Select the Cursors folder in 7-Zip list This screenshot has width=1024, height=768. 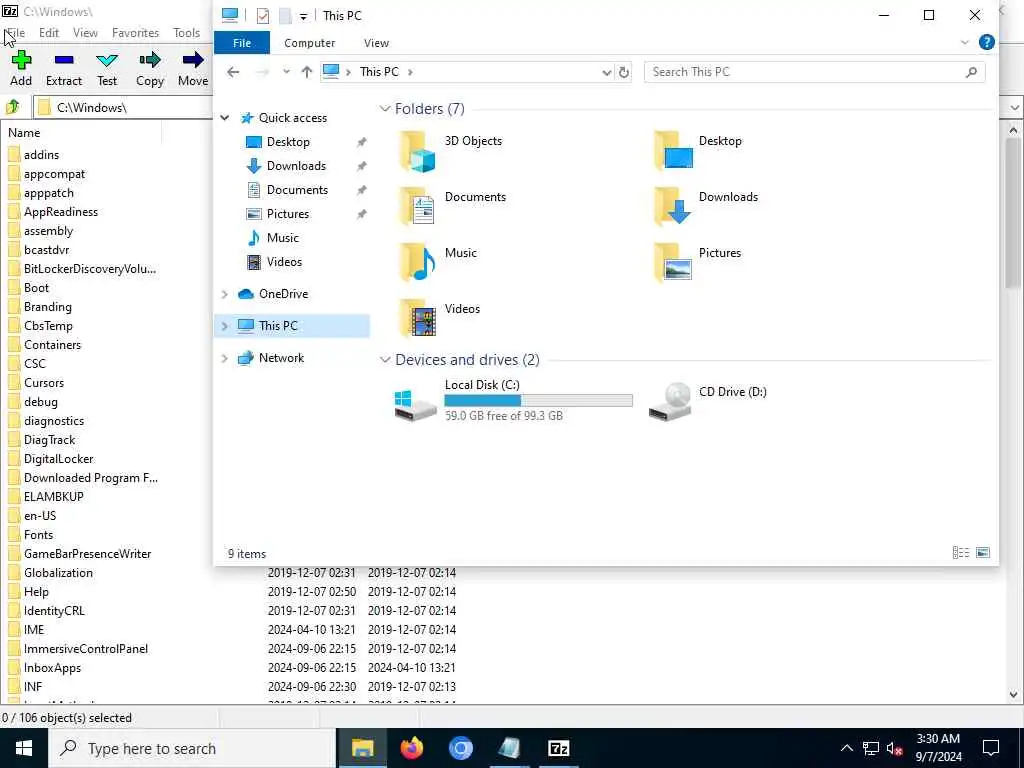pos(44,383)
